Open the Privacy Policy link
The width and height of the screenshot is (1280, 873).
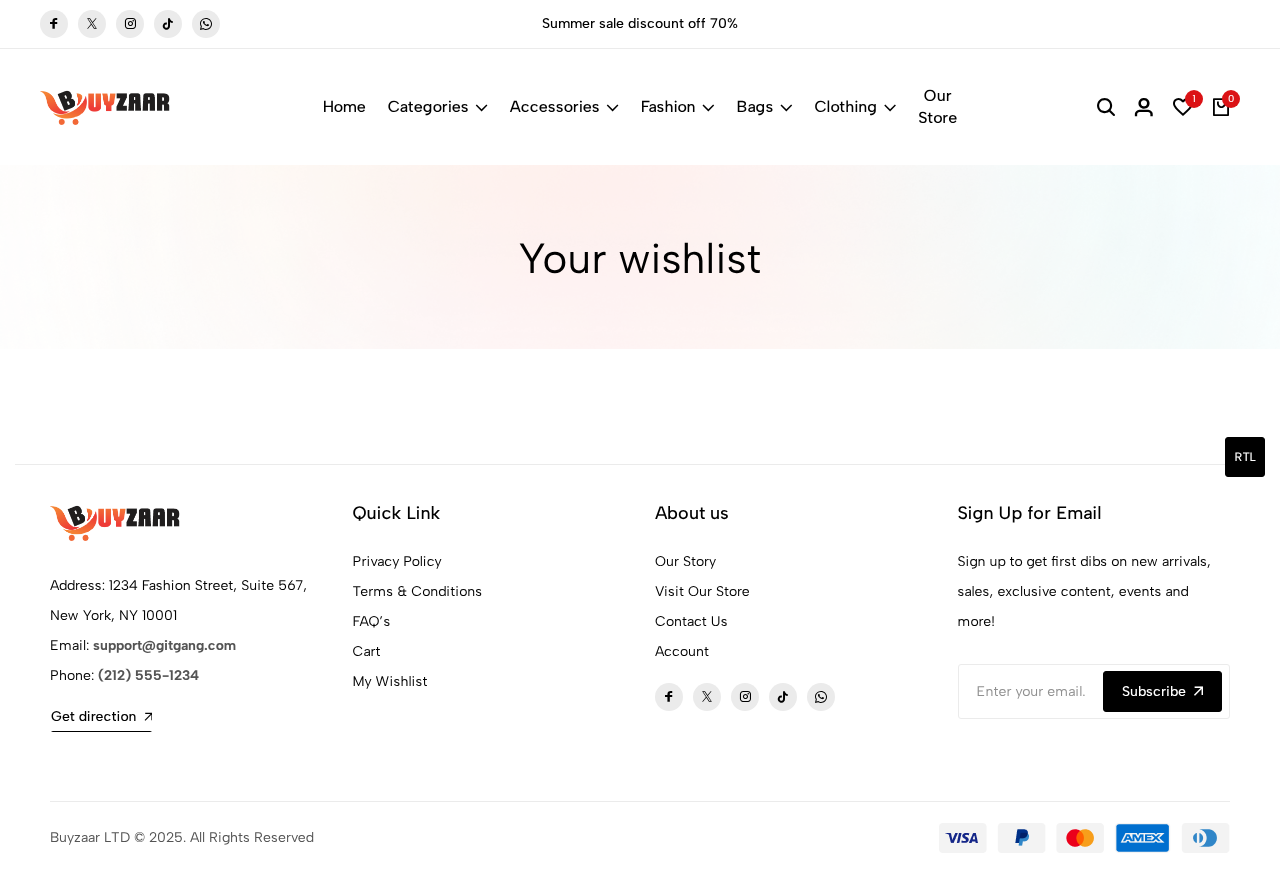(x=397, y=562)
